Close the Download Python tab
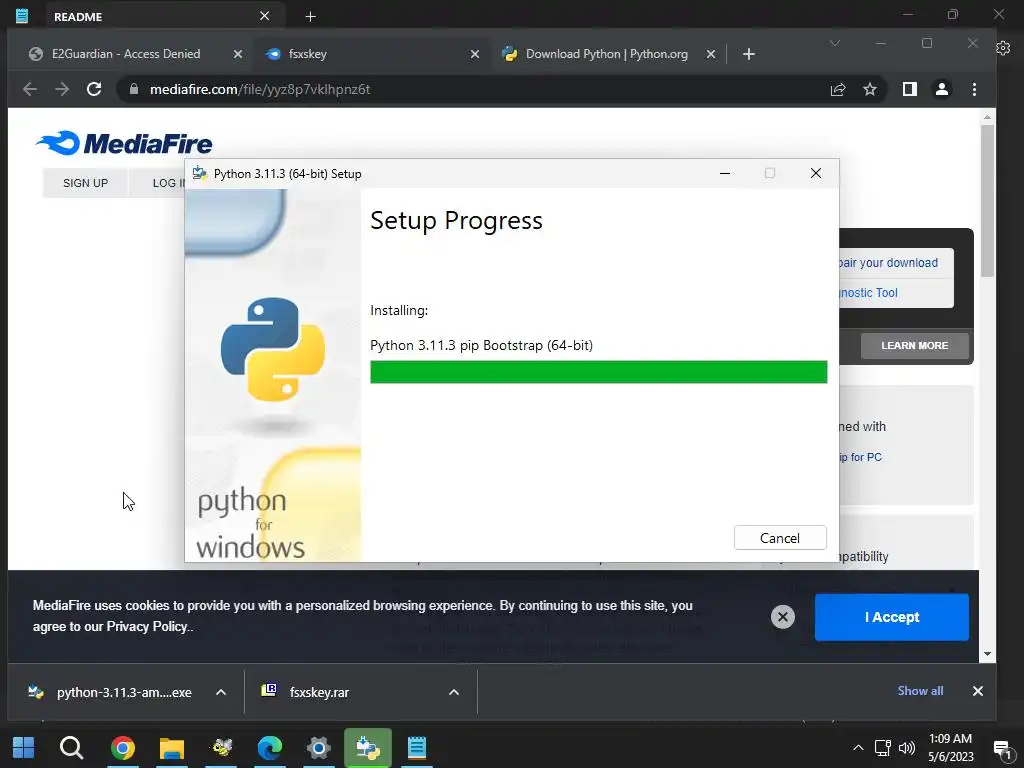The width and height of the screenshot is (1024, 768). [711, 54]
